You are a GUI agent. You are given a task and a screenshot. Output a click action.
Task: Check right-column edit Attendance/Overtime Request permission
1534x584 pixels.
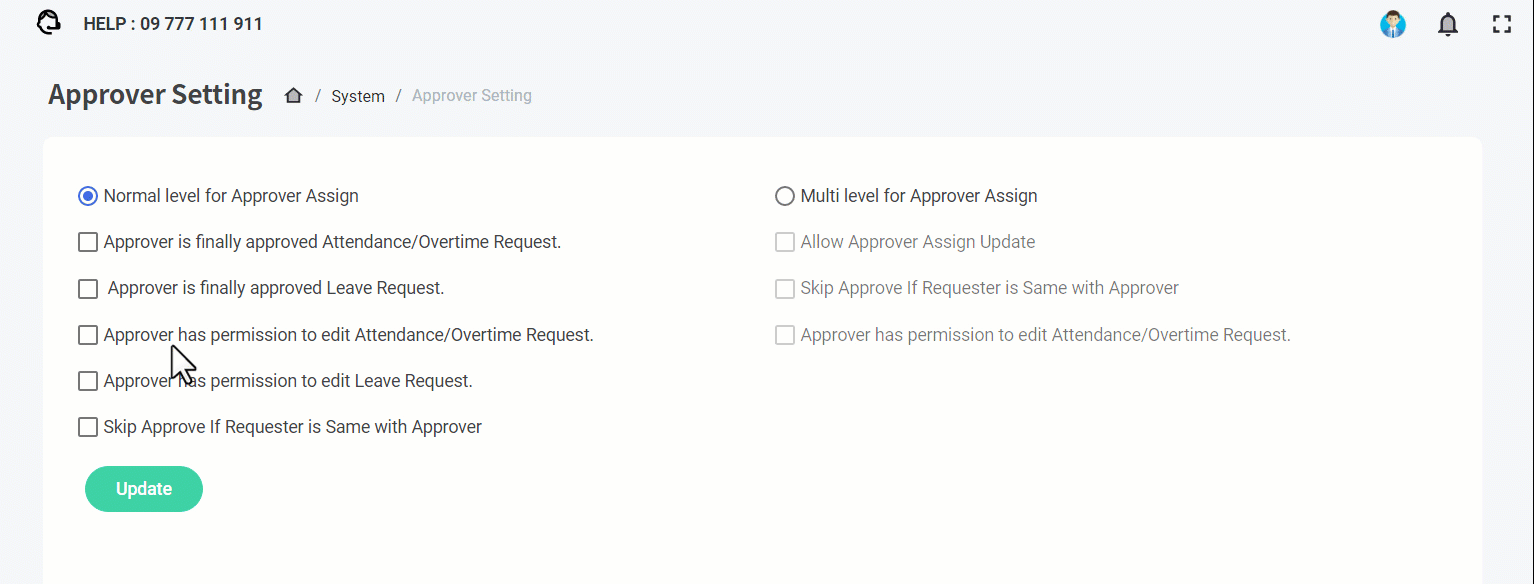point(785,335)
